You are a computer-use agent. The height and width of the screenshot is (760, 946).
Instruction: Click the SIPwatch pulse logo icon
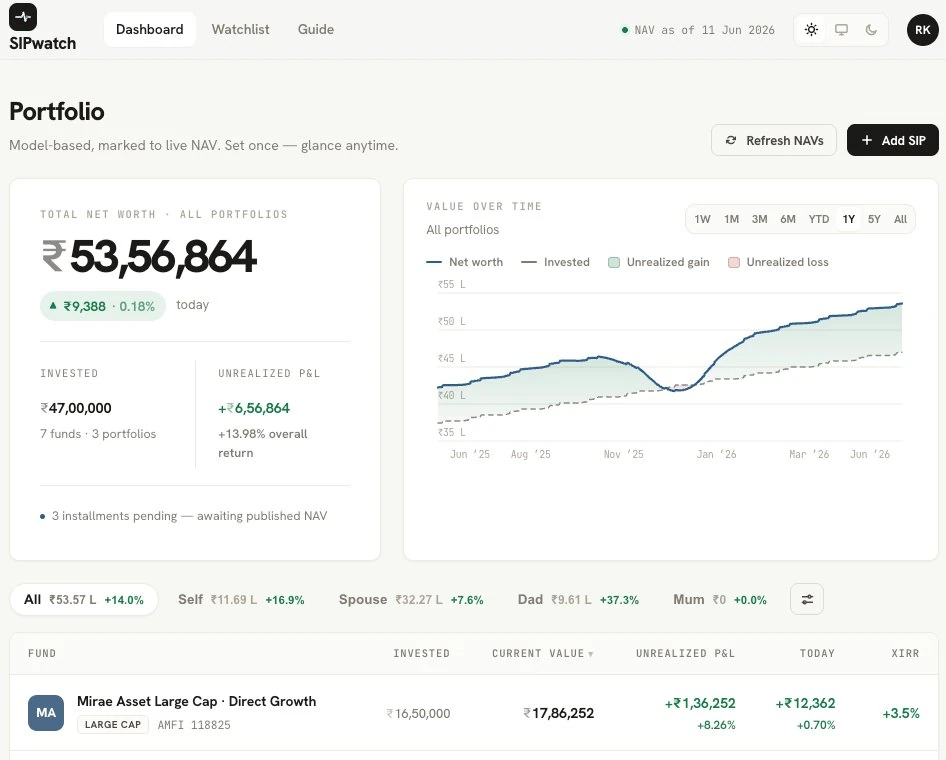tap(23, 17)
